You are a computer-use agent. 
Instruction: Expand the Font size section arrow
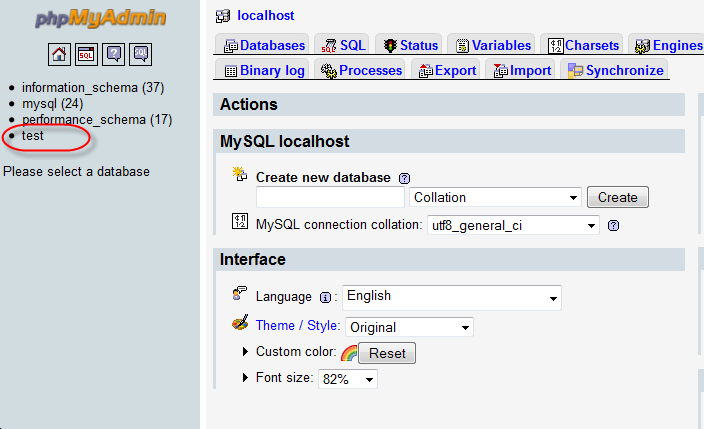(x=245, y=377)
